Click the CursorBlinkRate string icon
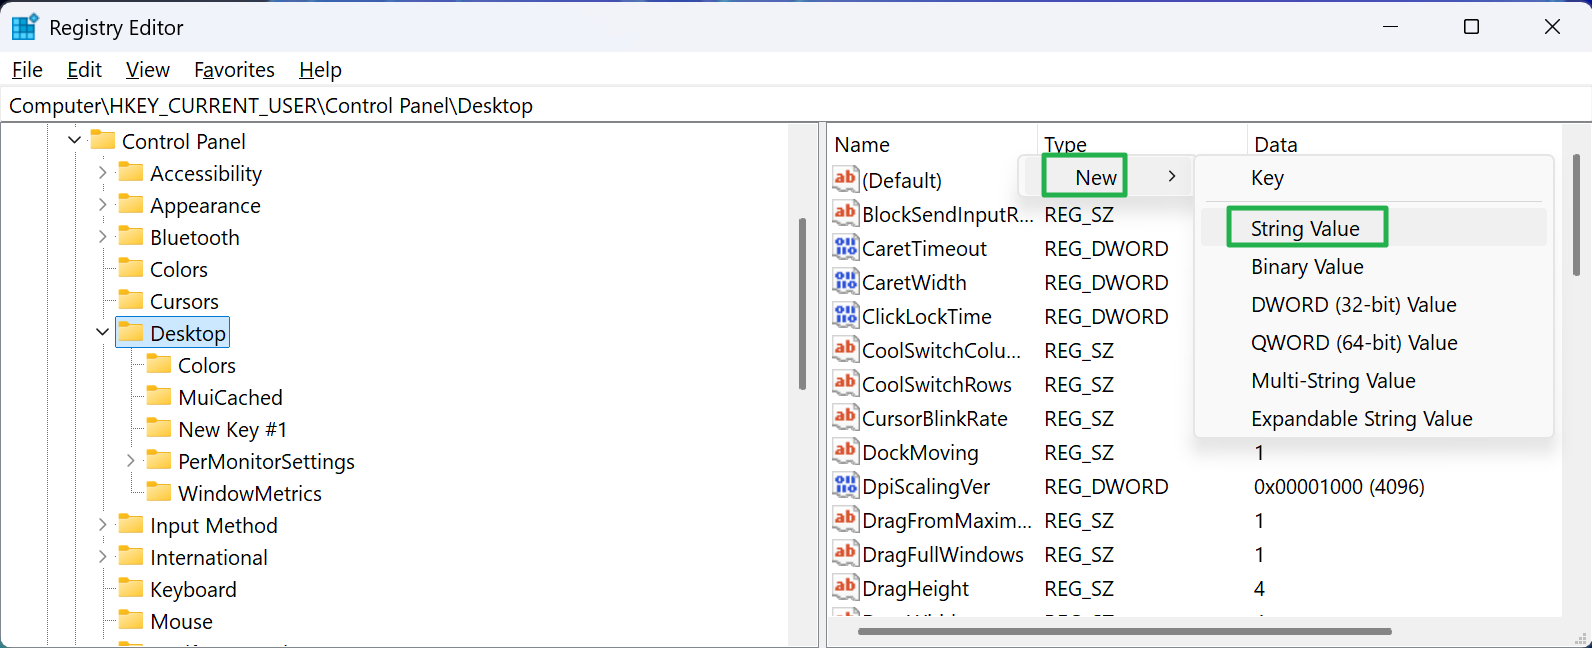 pyautogui.click(x=846, y=417)
